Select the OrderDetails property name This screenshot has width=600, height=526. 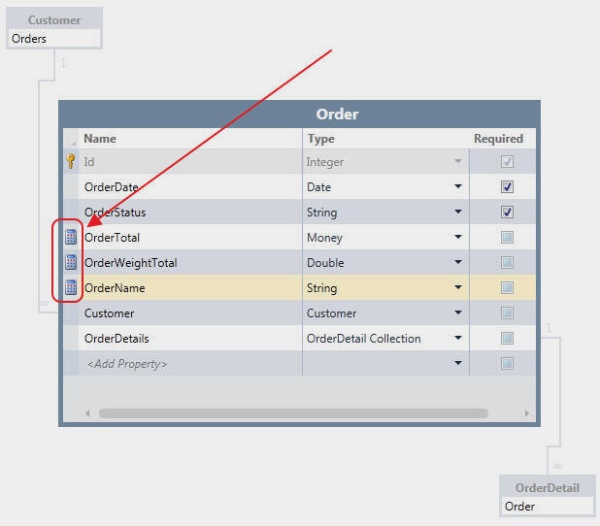pyautogui.click(x=116, y=339)
